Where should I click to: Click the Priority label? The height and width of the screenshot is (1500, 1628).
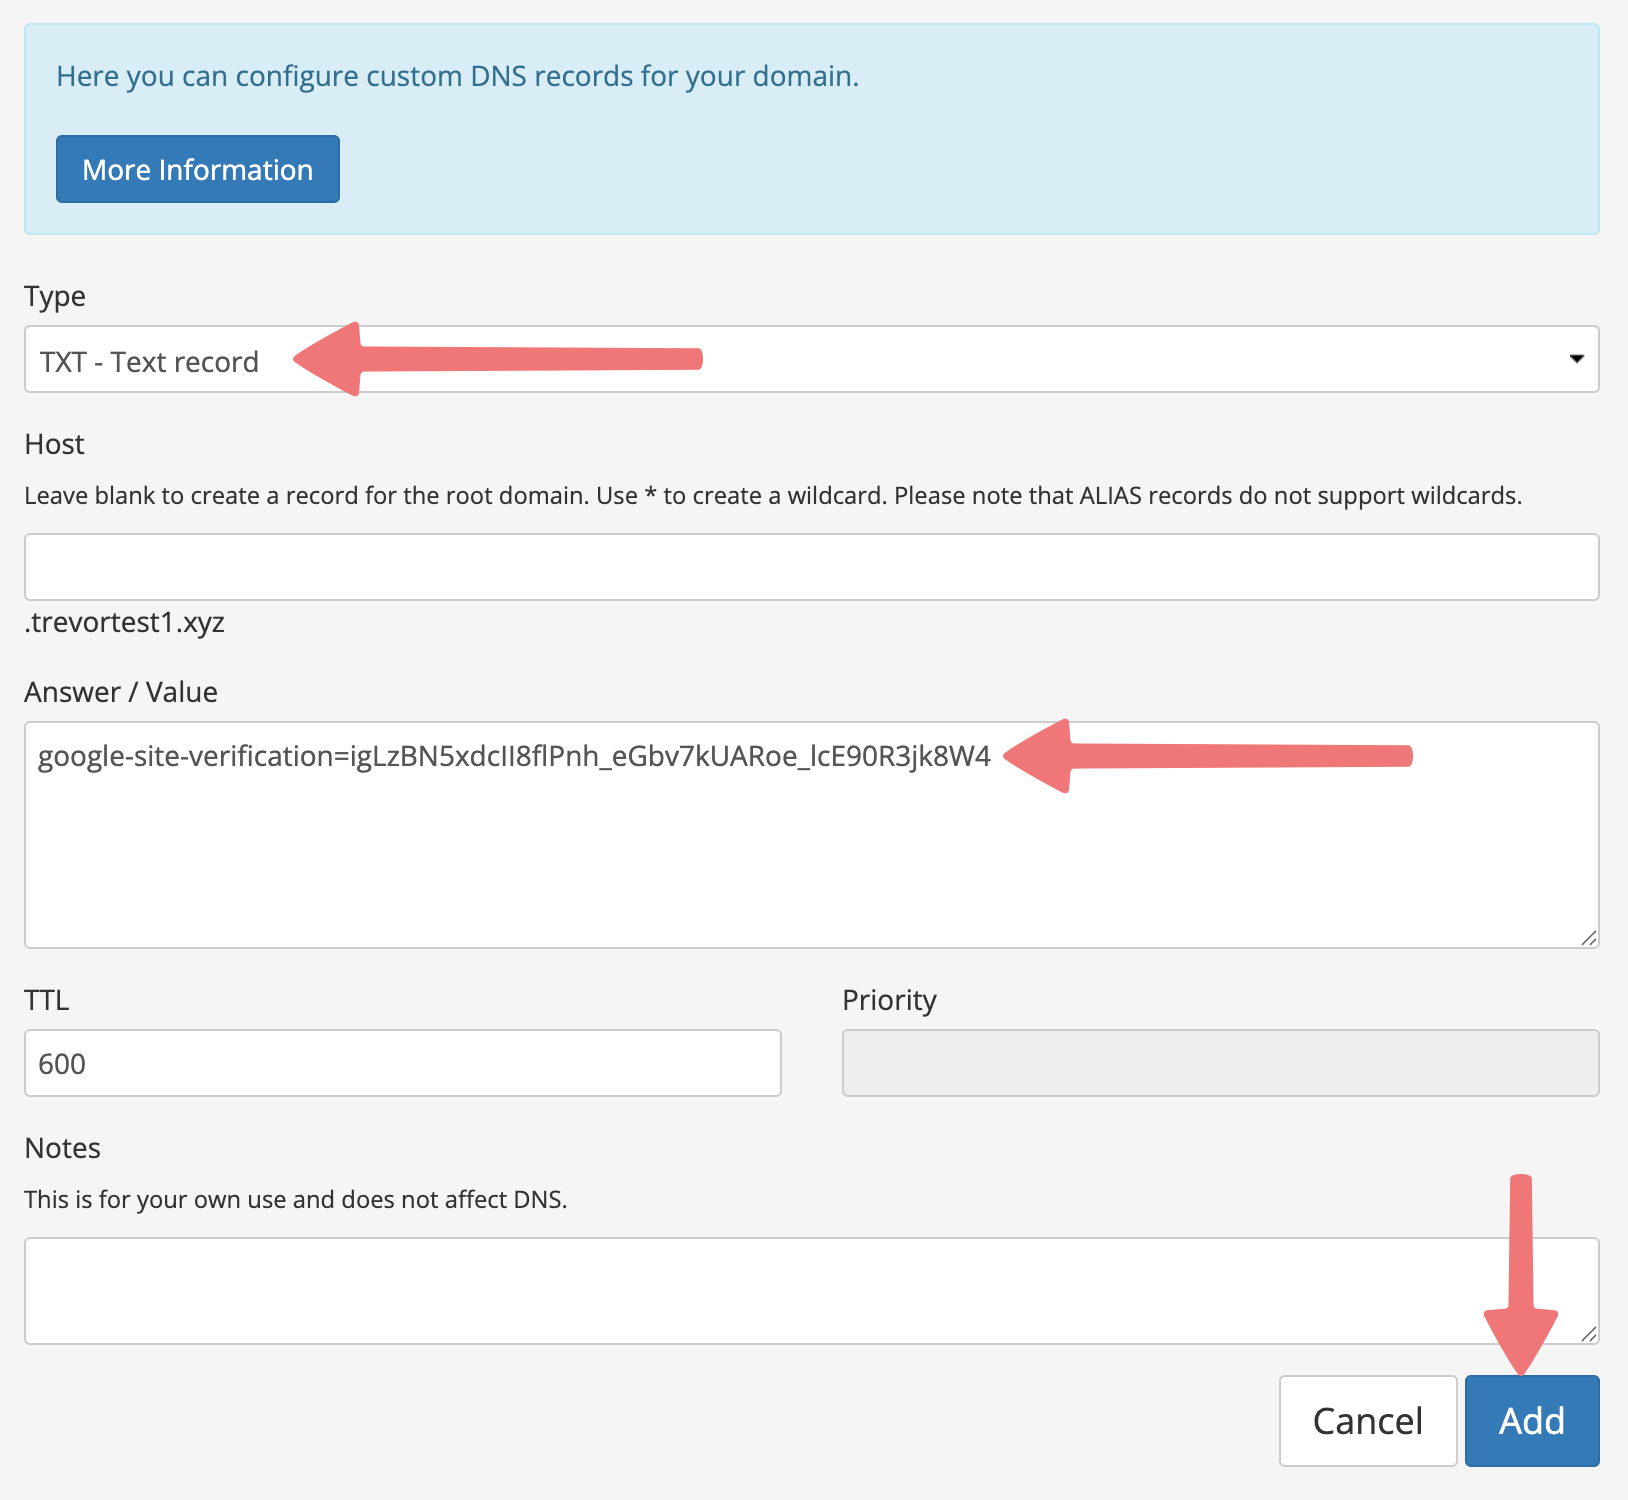pyautogui.click(x=890, y=1000)
